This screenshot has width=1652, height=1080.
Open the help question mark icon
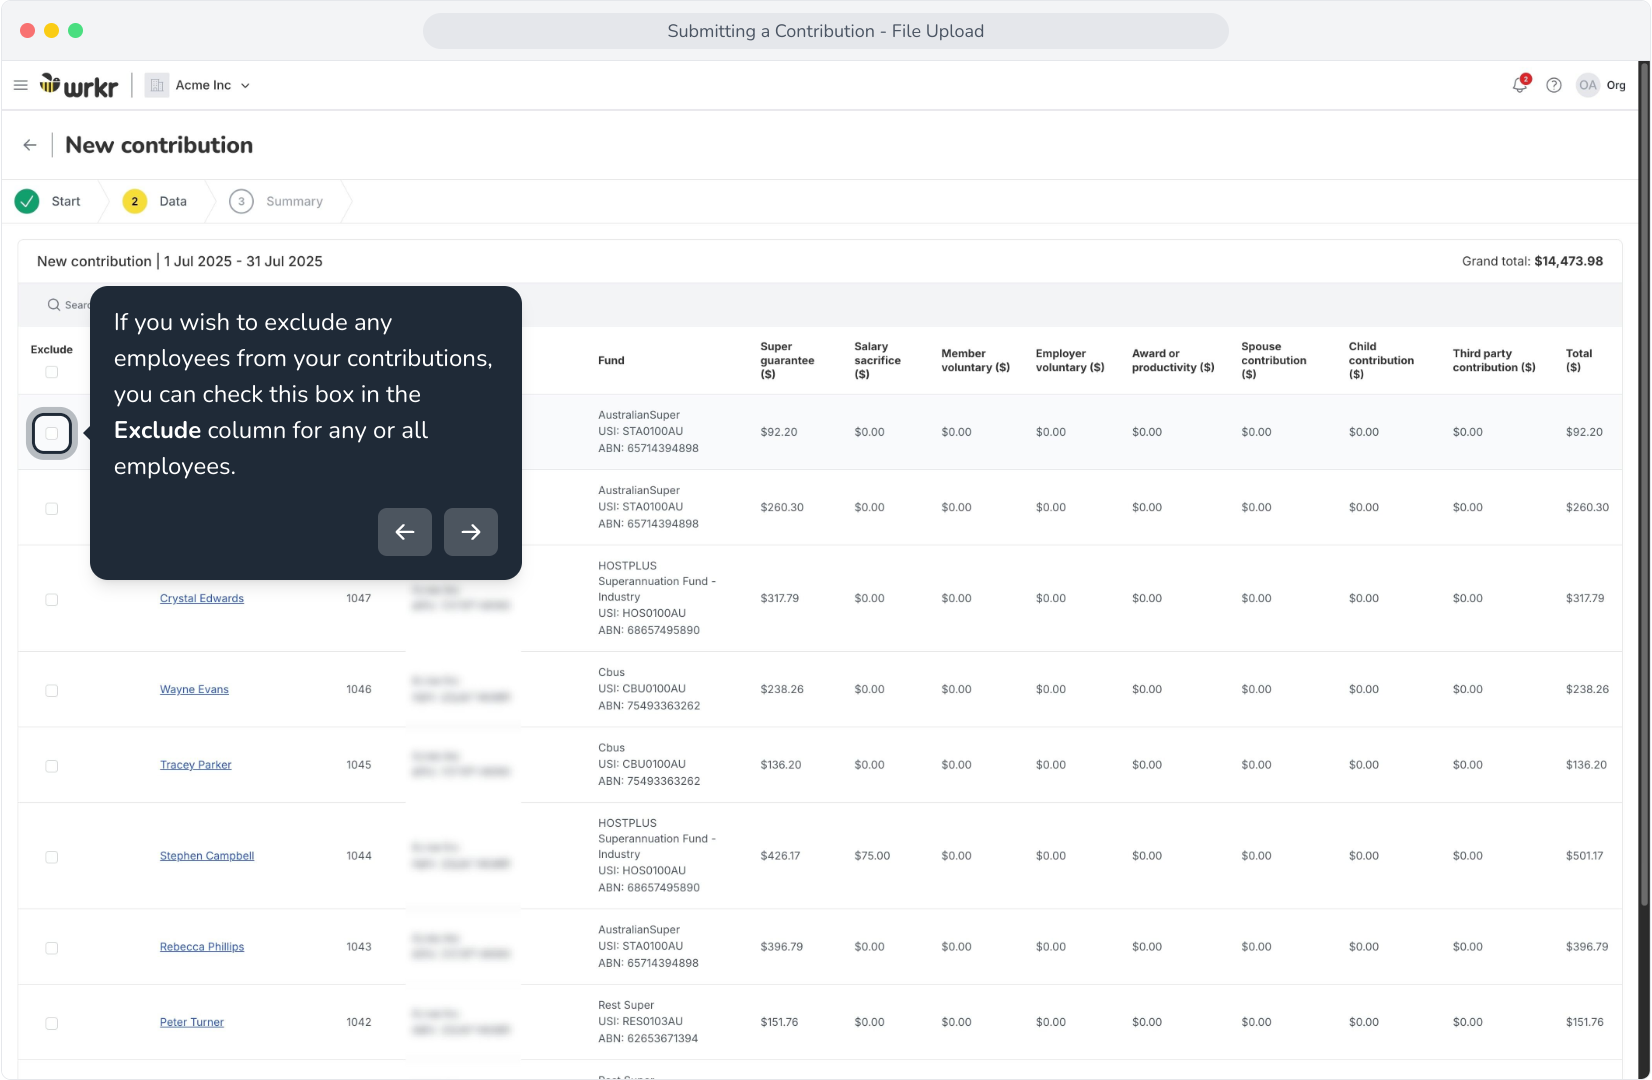[x=1553, y=85]
